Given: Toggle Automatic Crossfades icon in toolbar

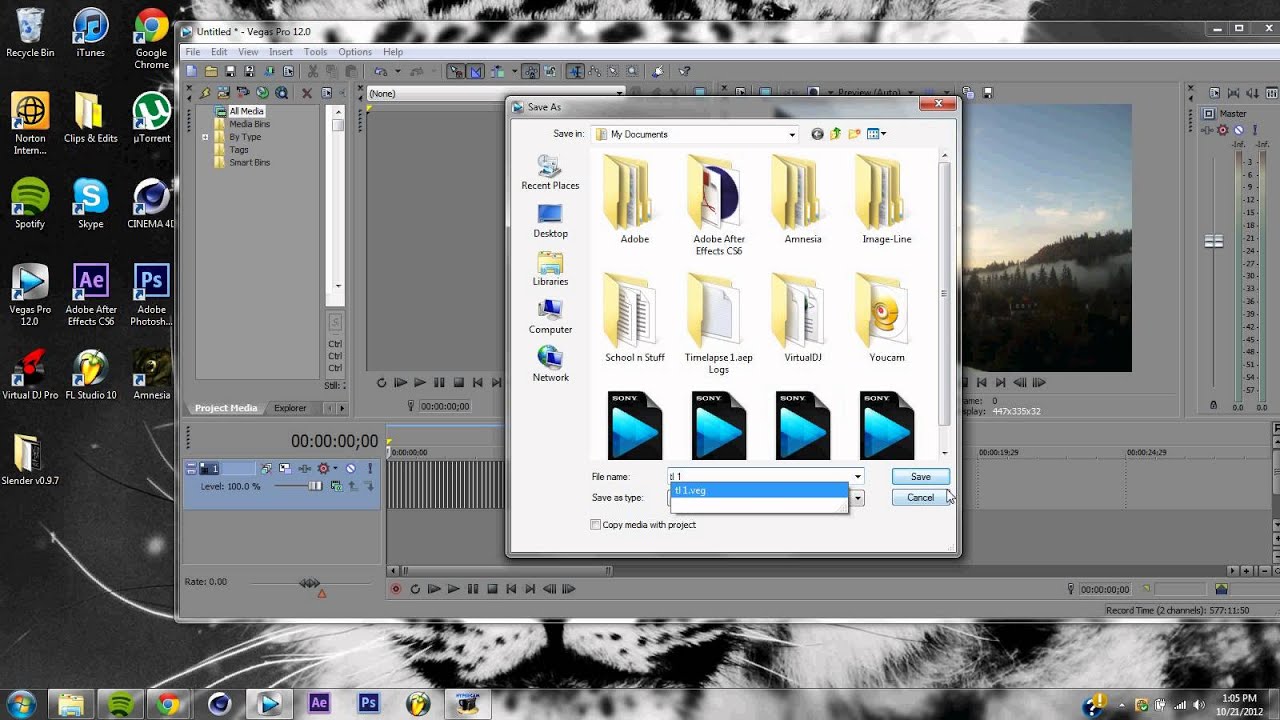Looking at the screenshot, I should coord(475,71).
